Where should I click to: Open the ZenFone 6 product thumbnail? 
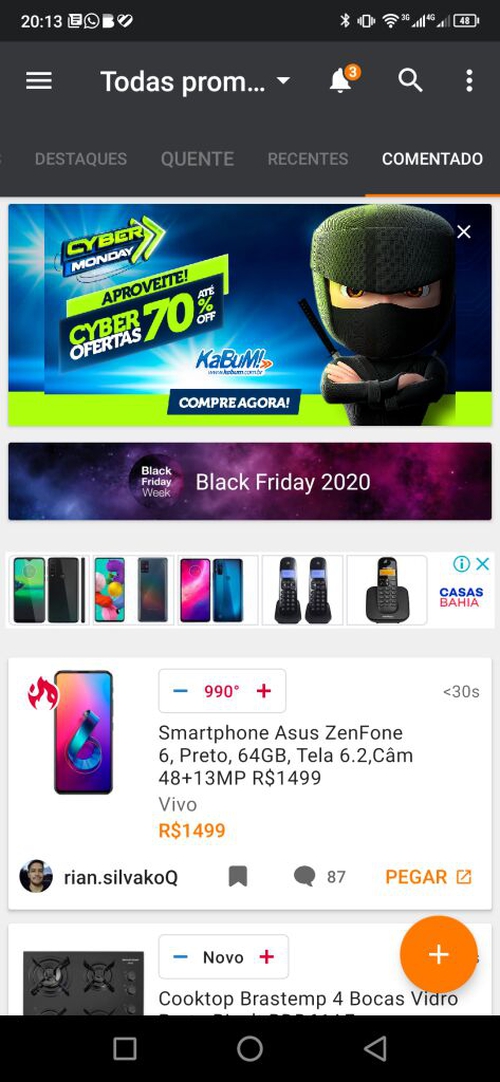coord(83,732)
